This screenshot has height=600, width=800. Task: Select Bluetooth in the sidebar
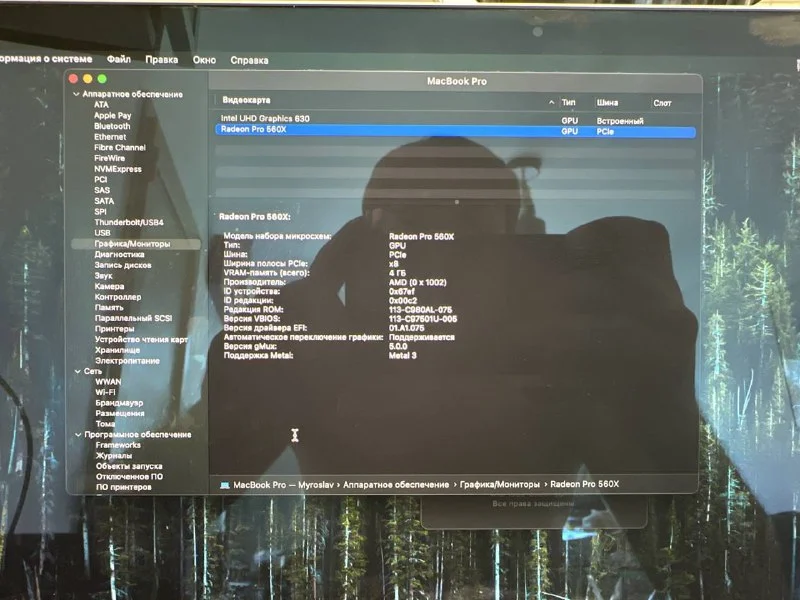pyautogui.click(x=112, y=126)
